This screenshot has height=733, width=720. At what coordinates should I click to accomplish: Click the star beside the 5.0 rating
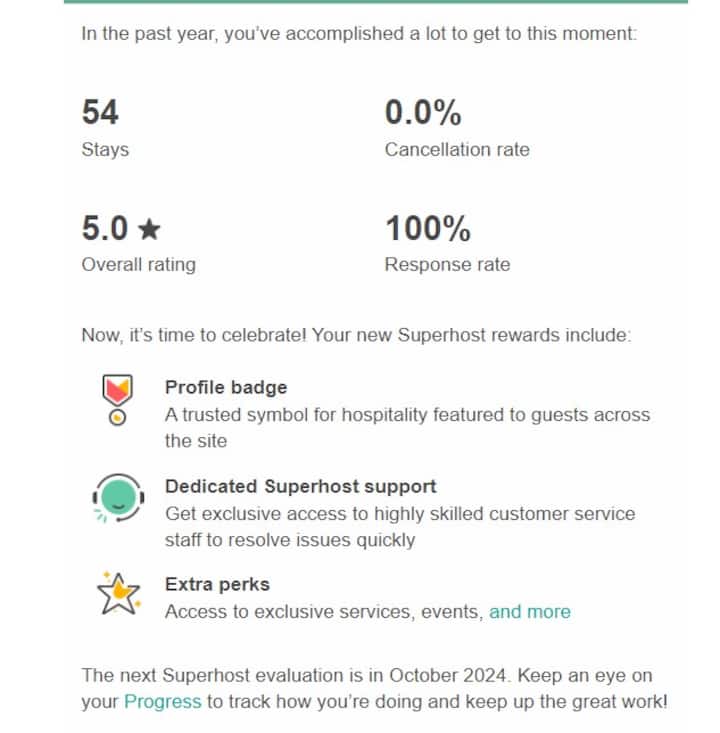click(x=150, y=229)
